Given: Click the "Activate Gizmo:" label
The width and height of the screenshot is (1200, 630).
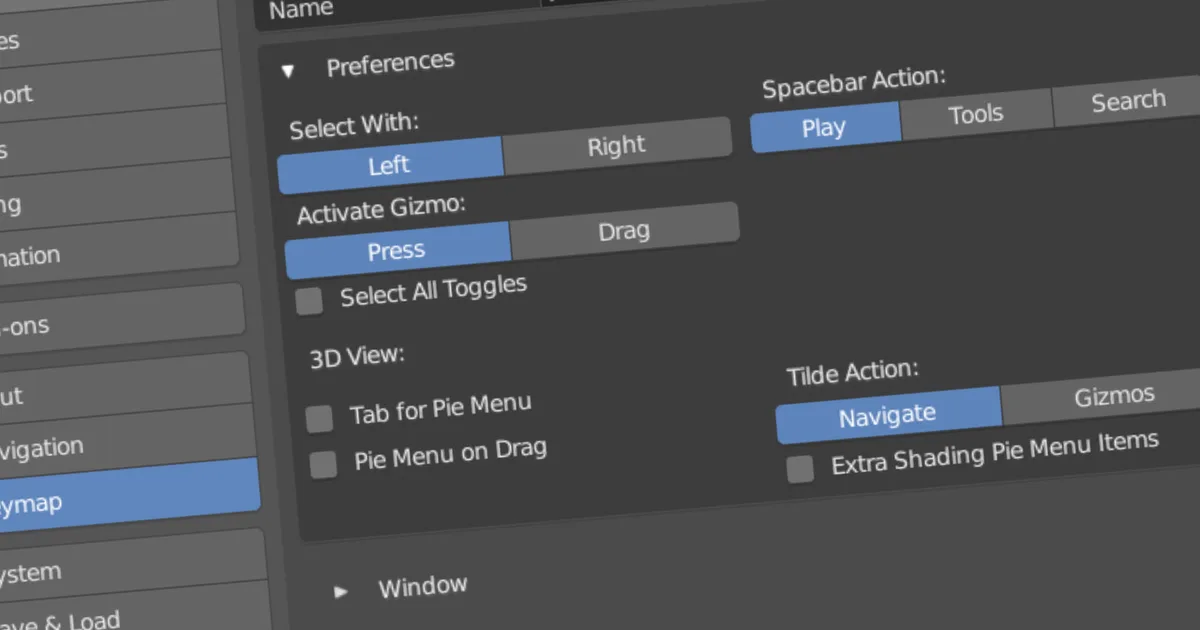Looking at the screenshot, I should (x=382, y=209).
